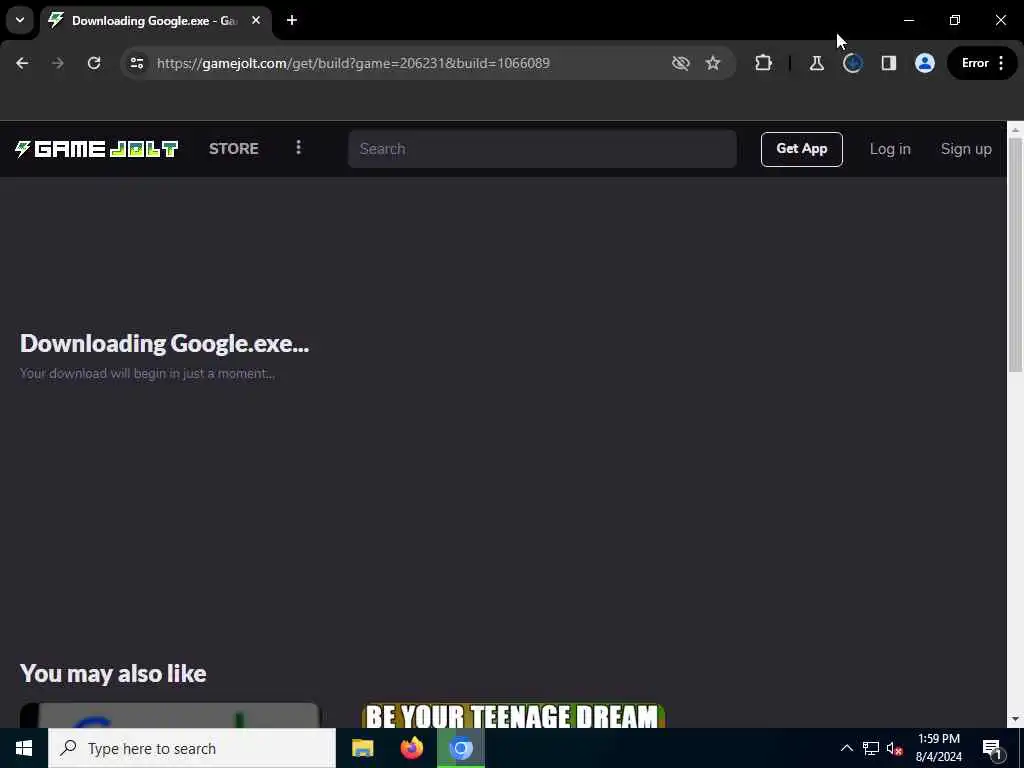Click the Game Jolt Search field
Screen dimensions: 1024x768
[542, 149]
